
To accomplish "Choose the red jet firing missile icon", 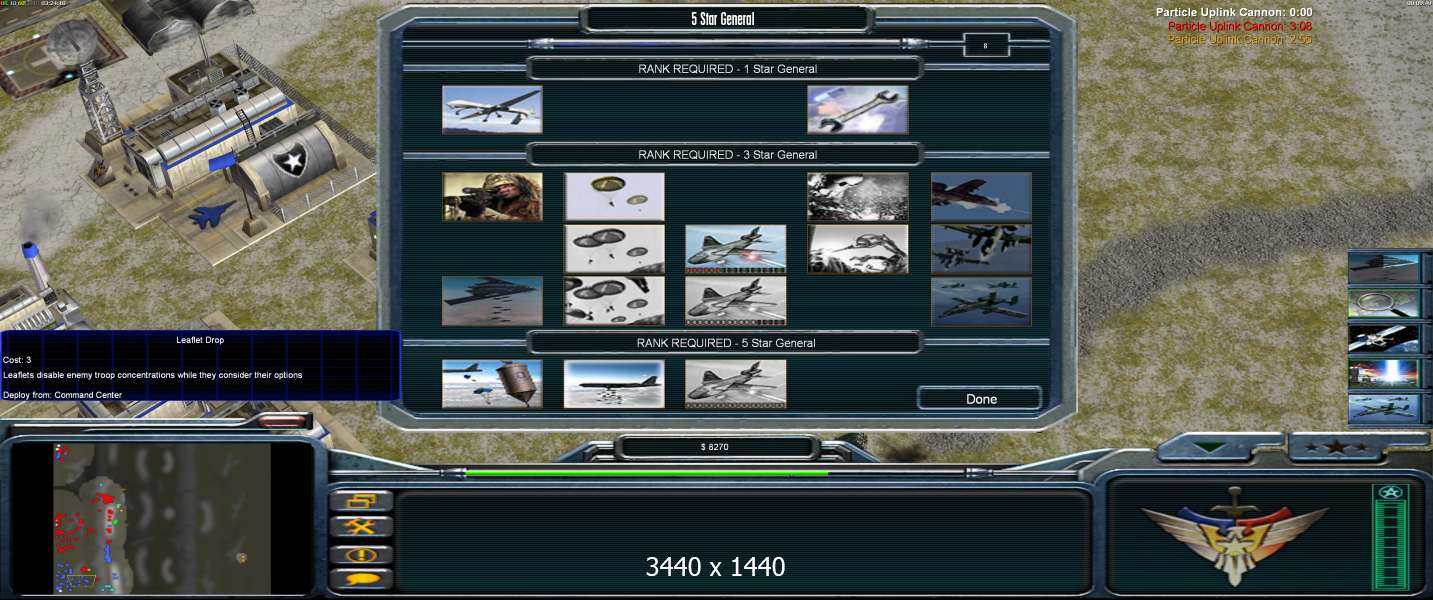I will tap(981, 197).
